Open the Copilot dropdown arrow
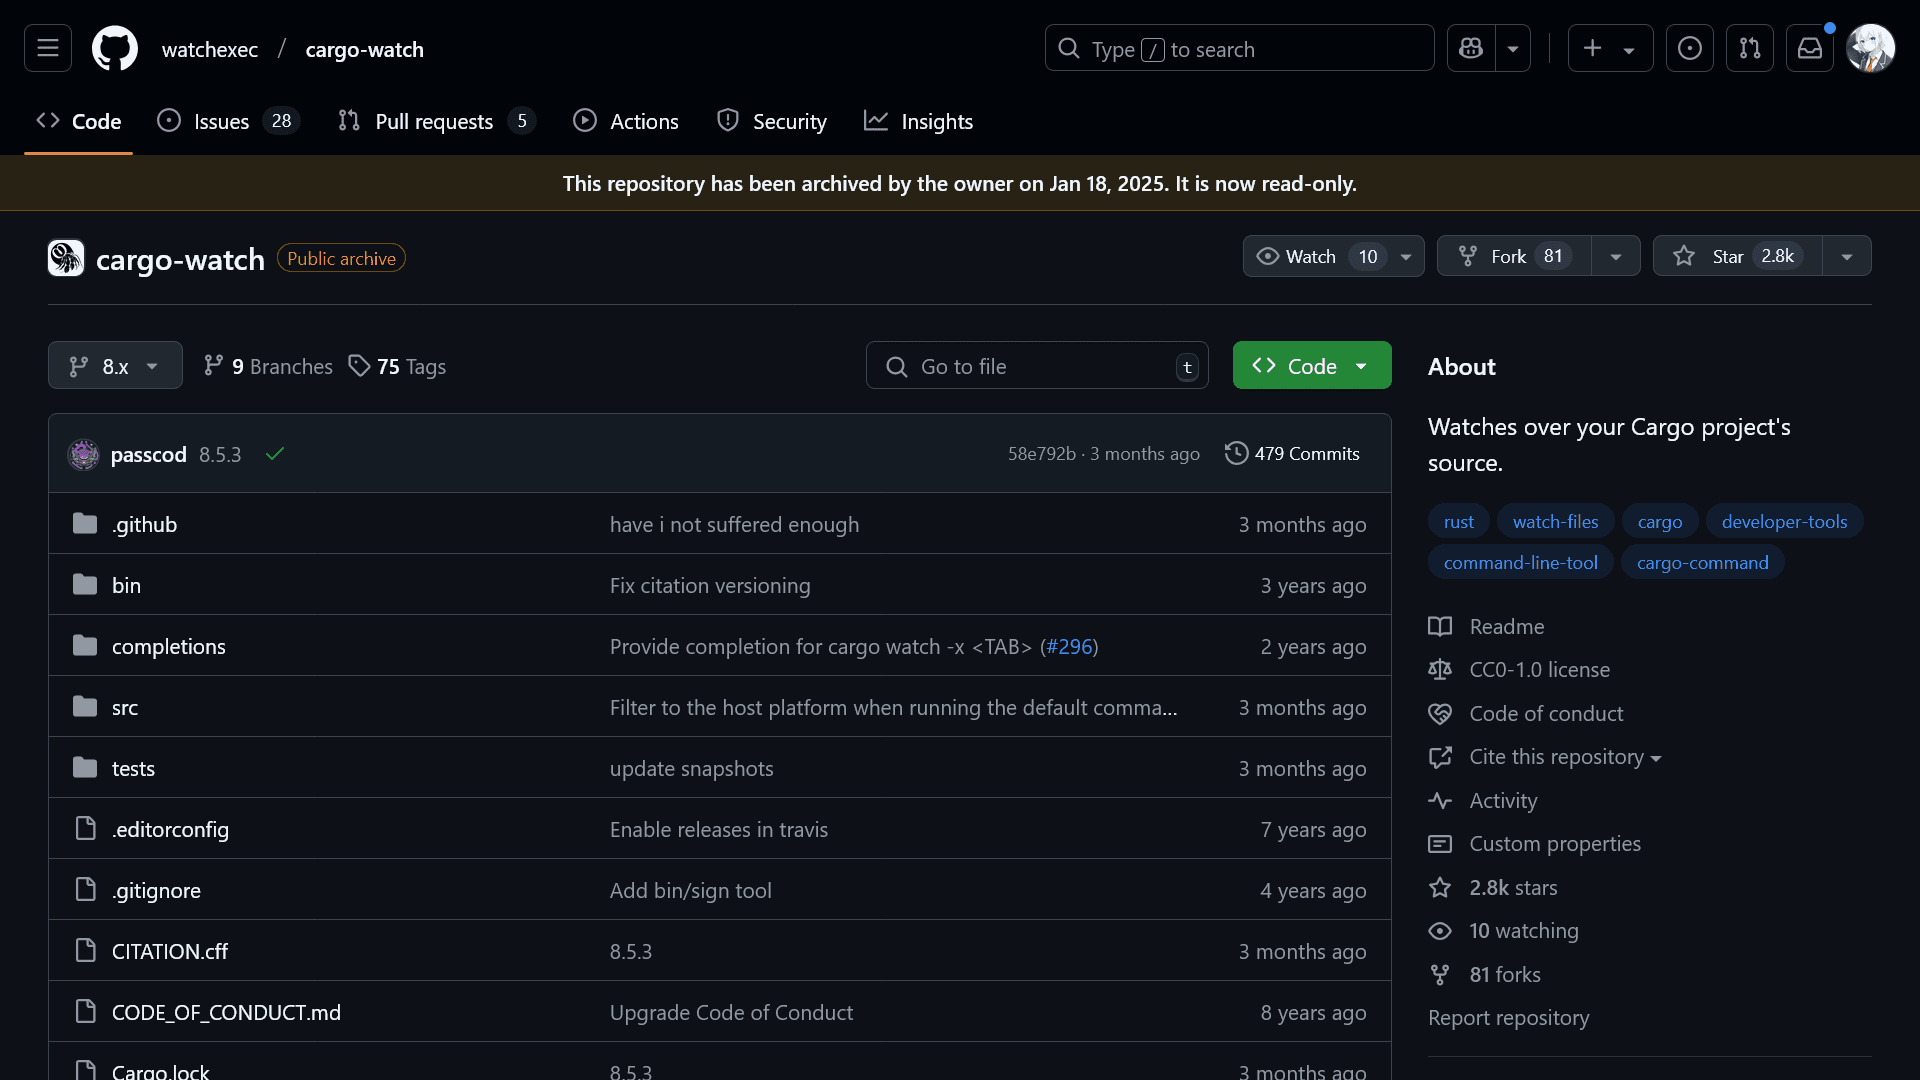Screen dimensions: 1920x1080 [x=1513, y=48]
